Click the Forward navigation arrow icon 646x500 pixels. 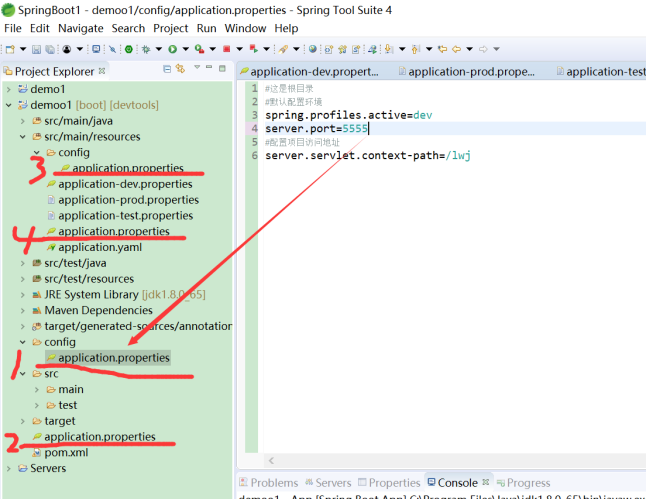(483, 49)
